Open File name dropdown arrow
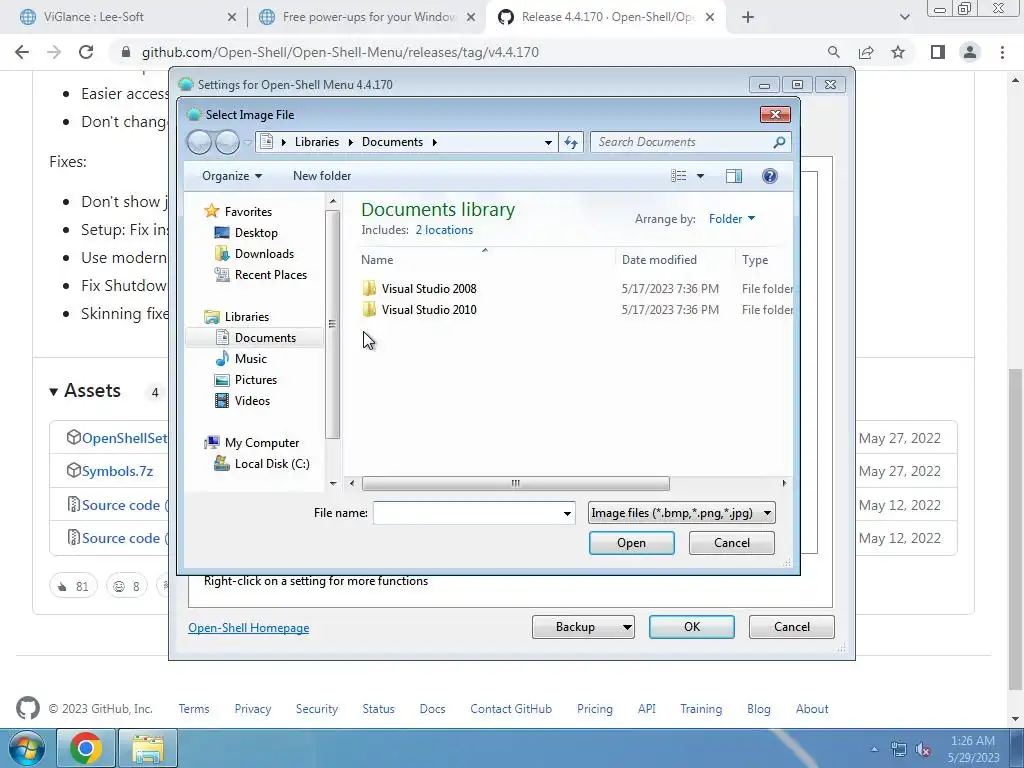This screenshot has width=1024, height=768. (x=567, y=513)
